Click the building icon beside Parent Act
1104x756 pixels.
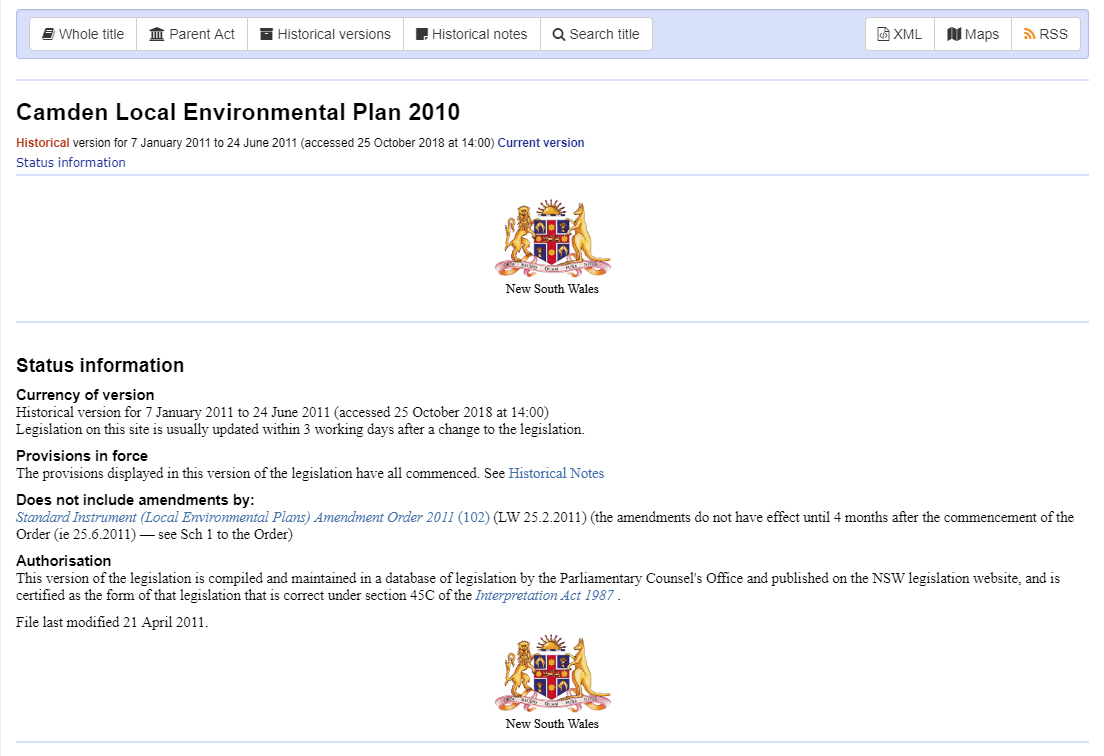click(156, 34)
